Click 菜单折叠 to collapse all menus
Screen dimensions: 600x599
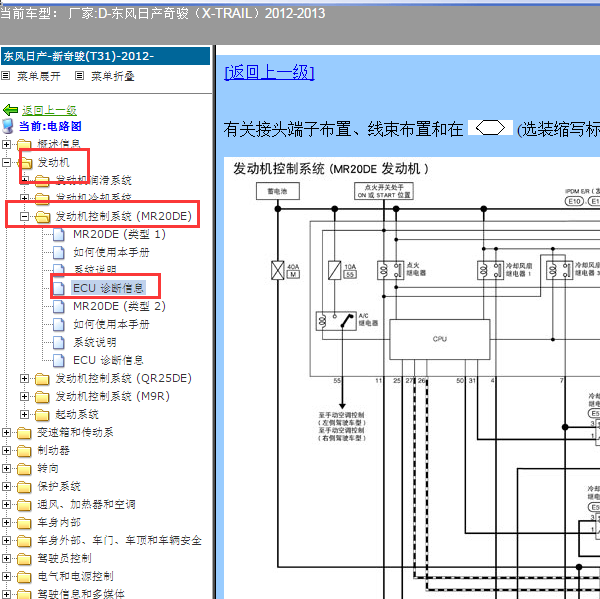coord(112,76)
